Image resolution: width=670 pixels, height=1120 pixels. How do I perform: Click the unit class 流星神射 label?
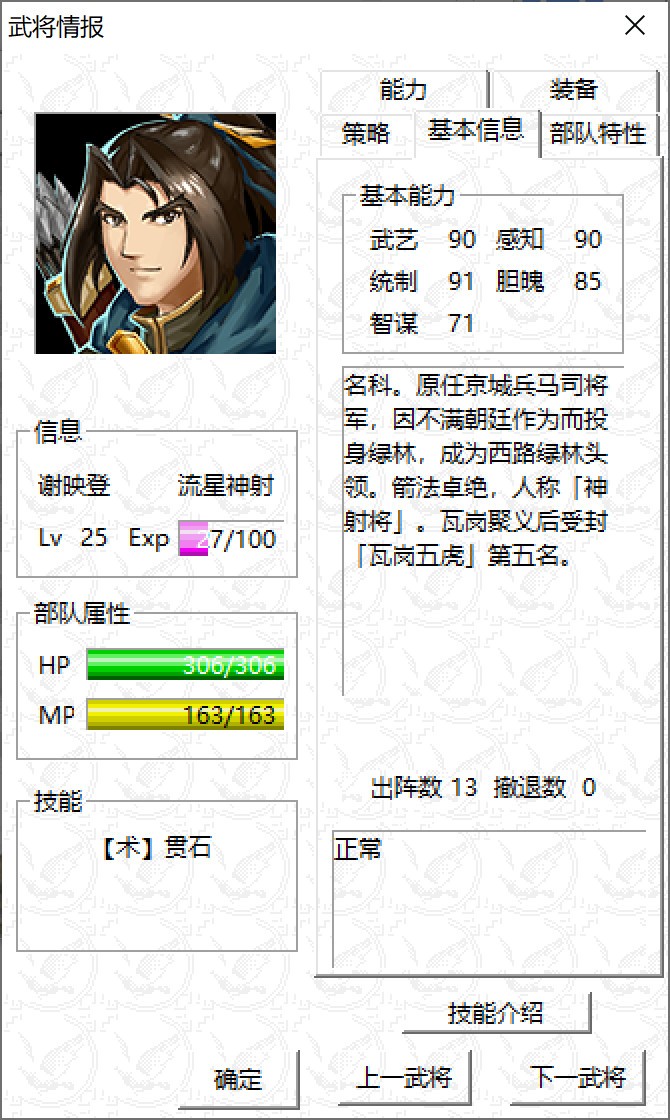pyautogui.click(x=226, y=486)
